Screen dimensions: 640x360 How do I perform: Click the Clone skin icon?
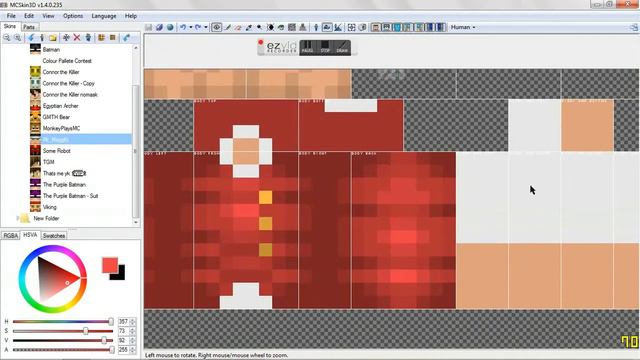click(x=88, y=38)
